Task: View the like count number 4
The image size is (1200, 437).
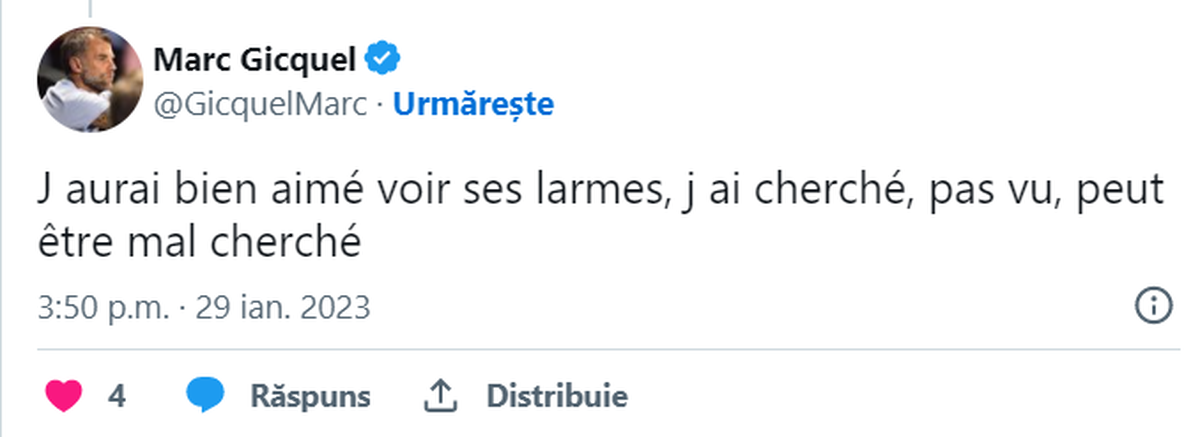Action: click(117, 397)
